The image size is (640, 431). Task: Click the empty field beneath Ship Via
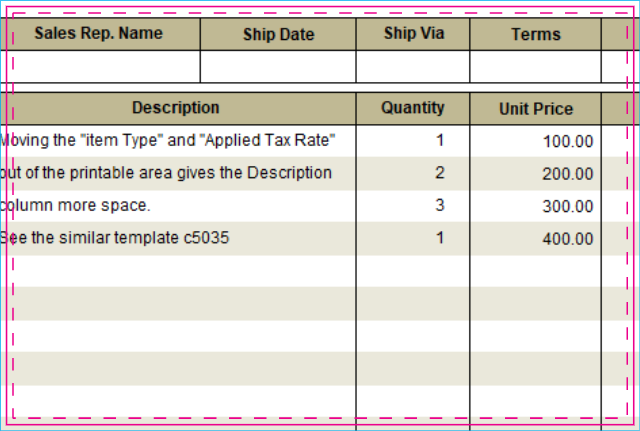click(x=413, y=66)
